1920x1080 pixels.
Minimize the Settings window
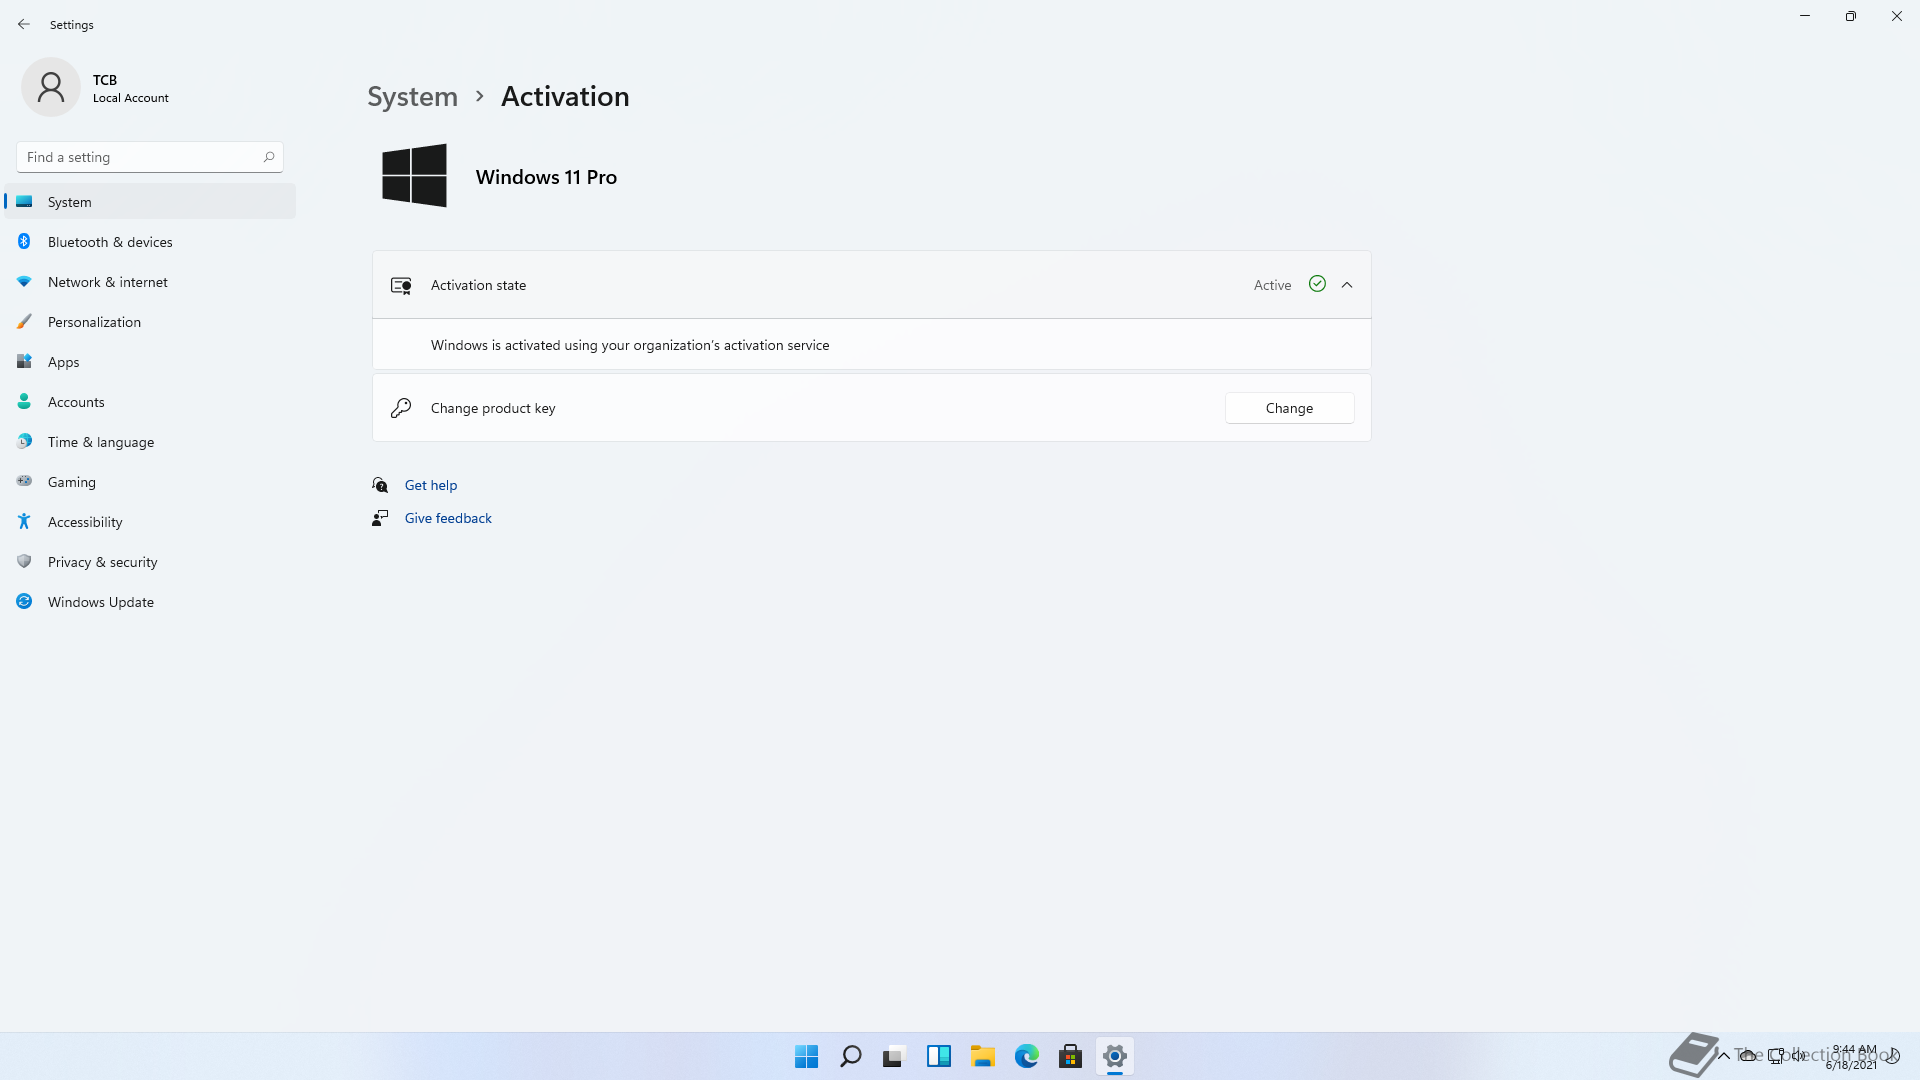click(1805, 16)
